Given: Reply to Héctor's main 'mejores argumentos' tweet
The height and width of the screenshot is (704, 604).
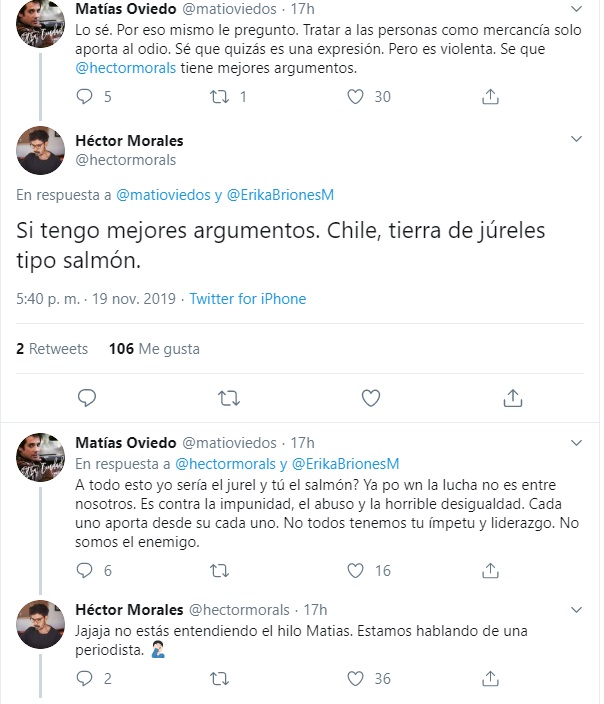Looking at the screenshot, I should [87, 398].
